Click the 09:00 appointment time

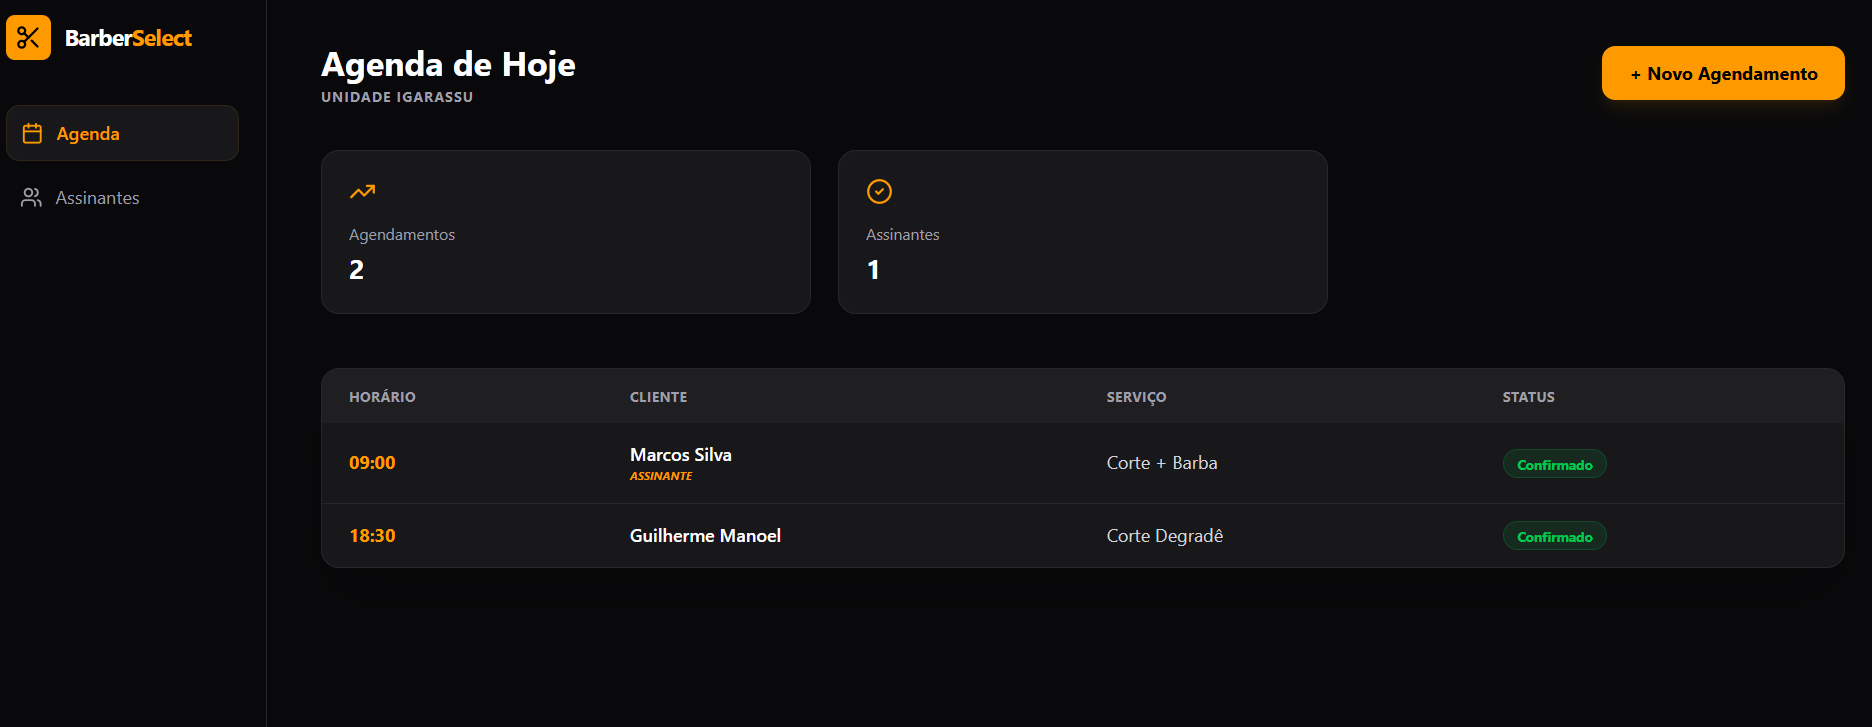372,462
